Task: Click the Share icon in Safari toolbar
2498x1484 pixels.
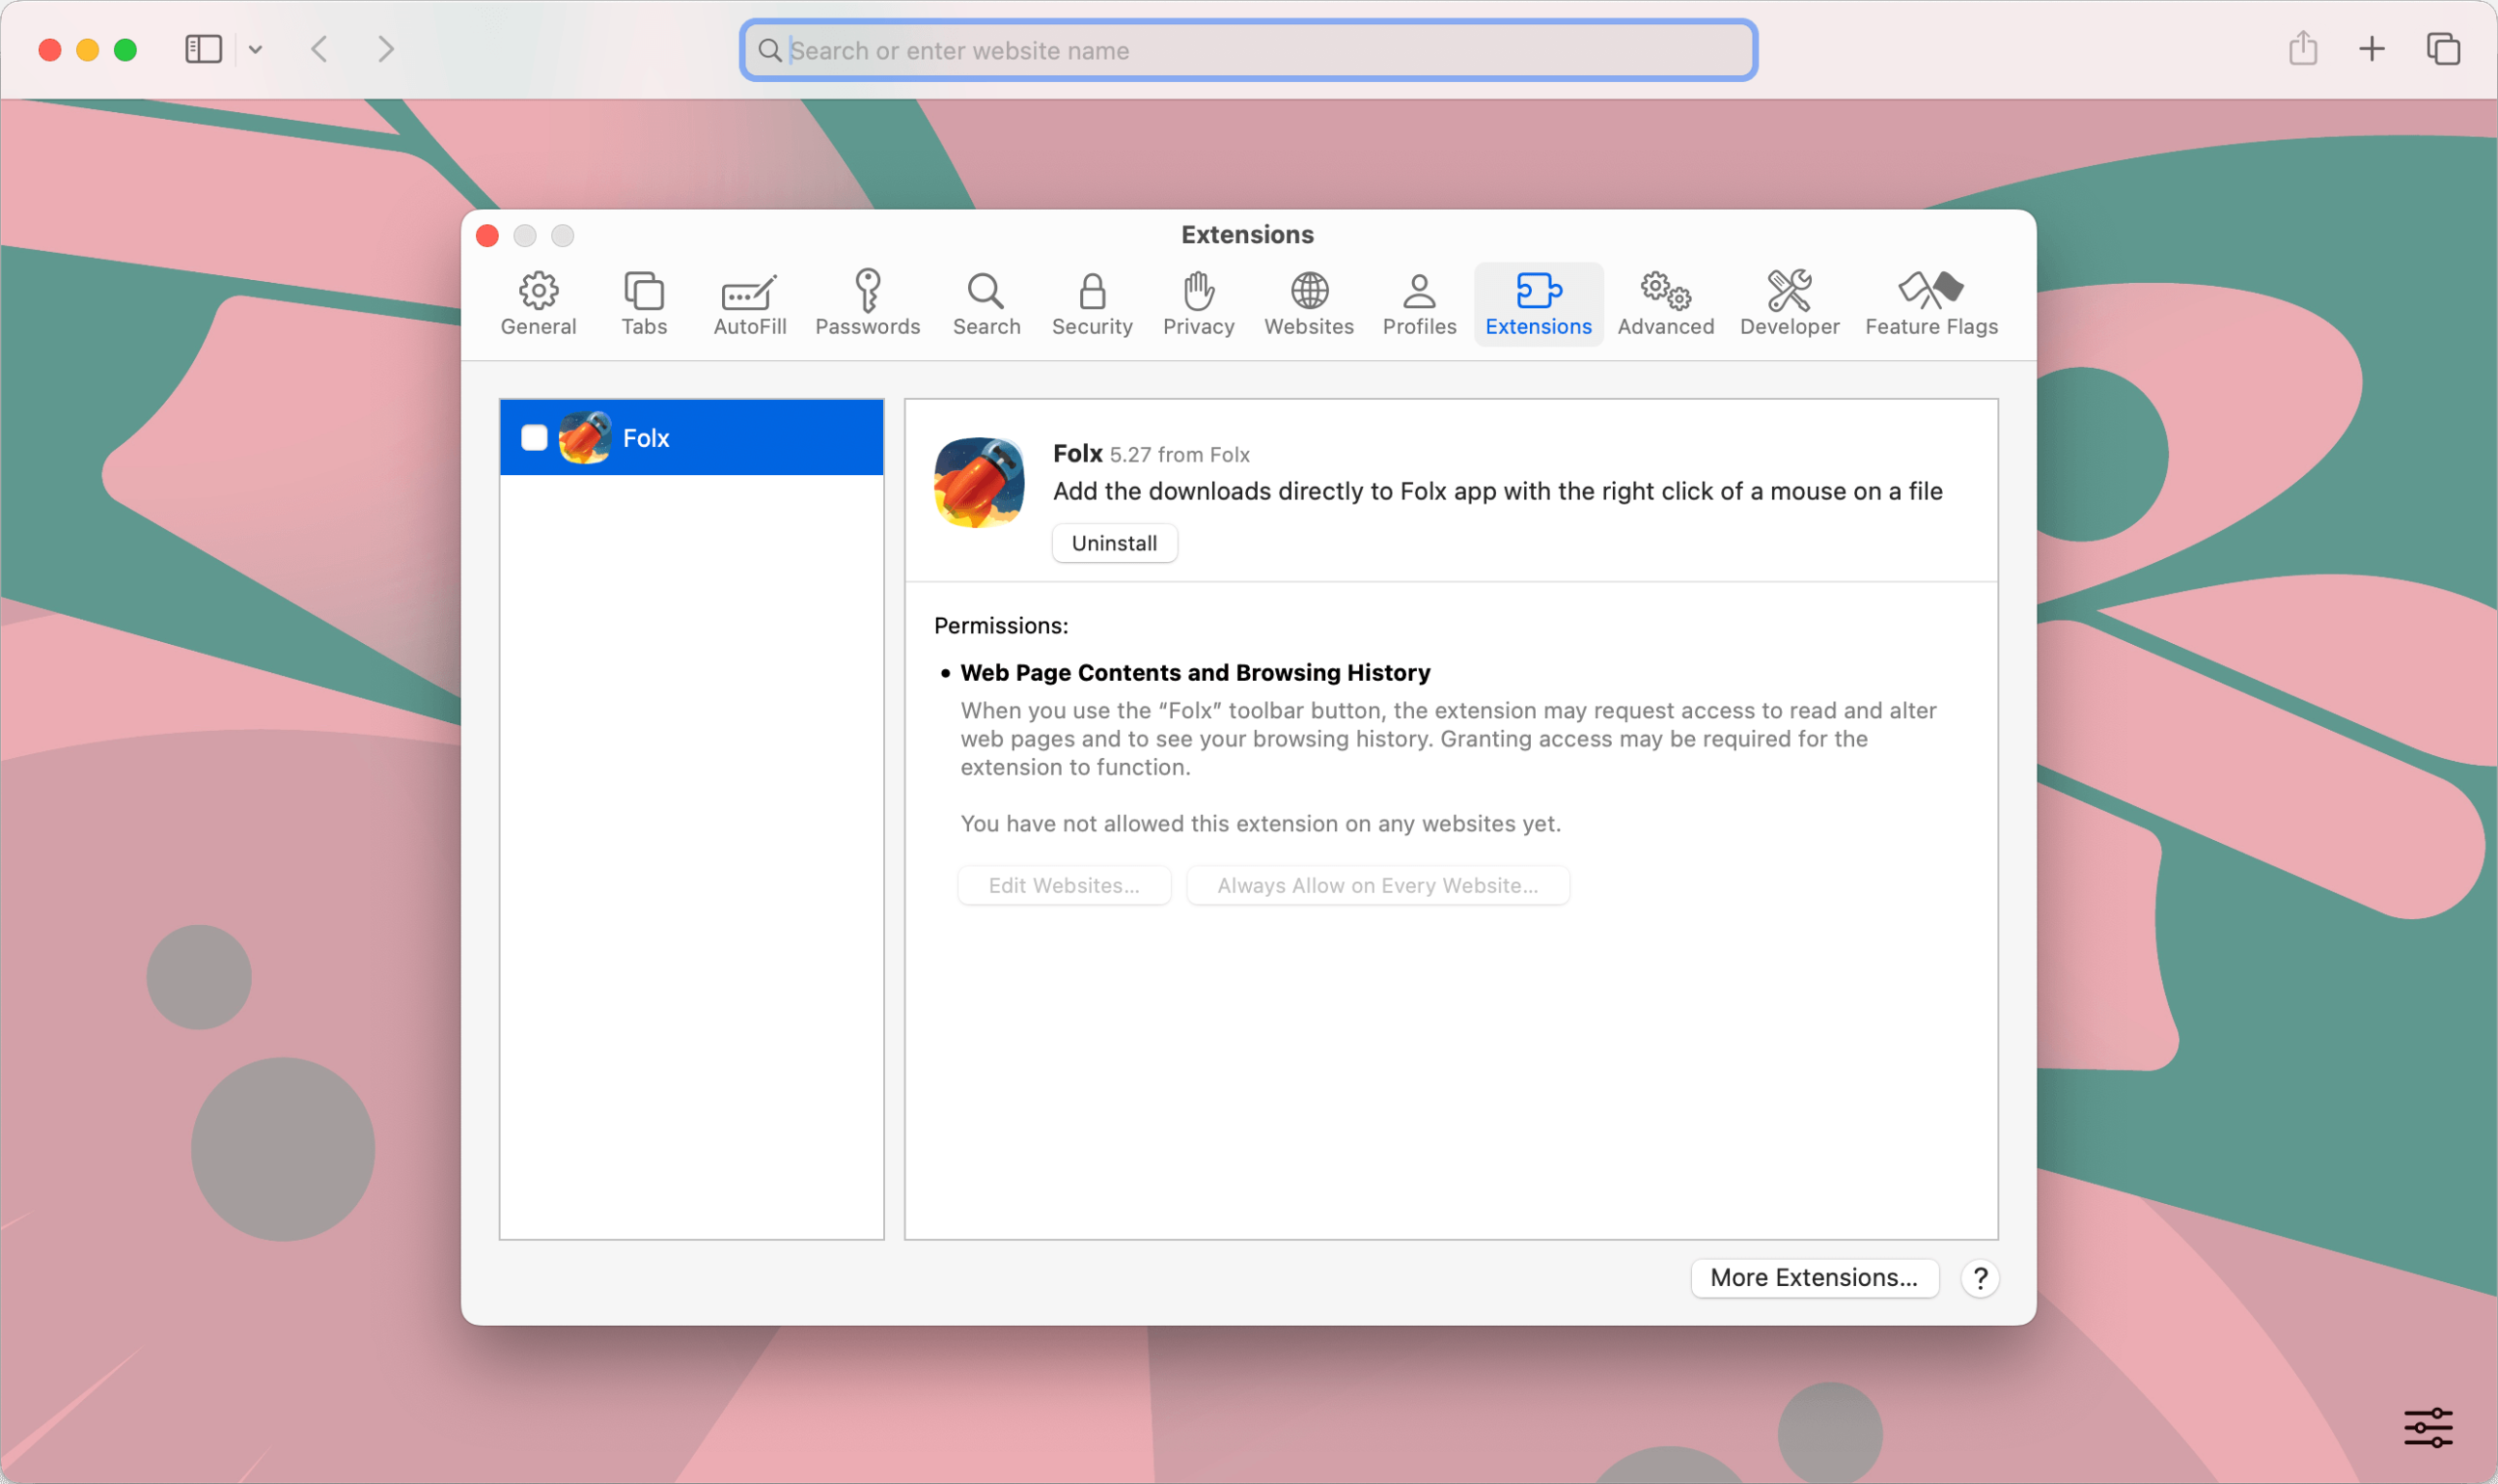Action: point(2303,48)
